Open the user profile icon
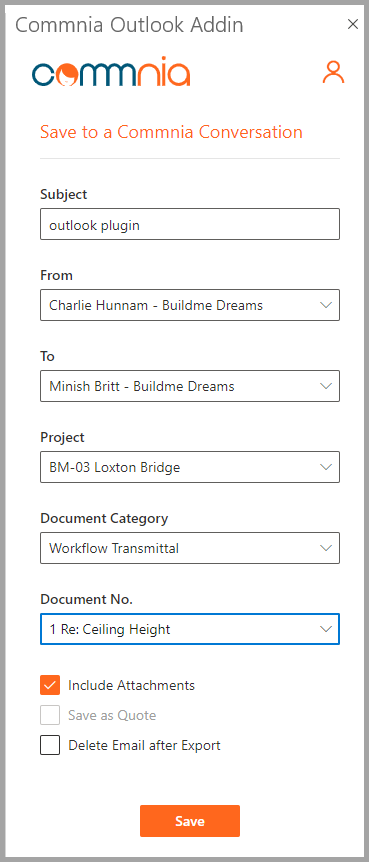369x862 pixels. pos(333,72)
